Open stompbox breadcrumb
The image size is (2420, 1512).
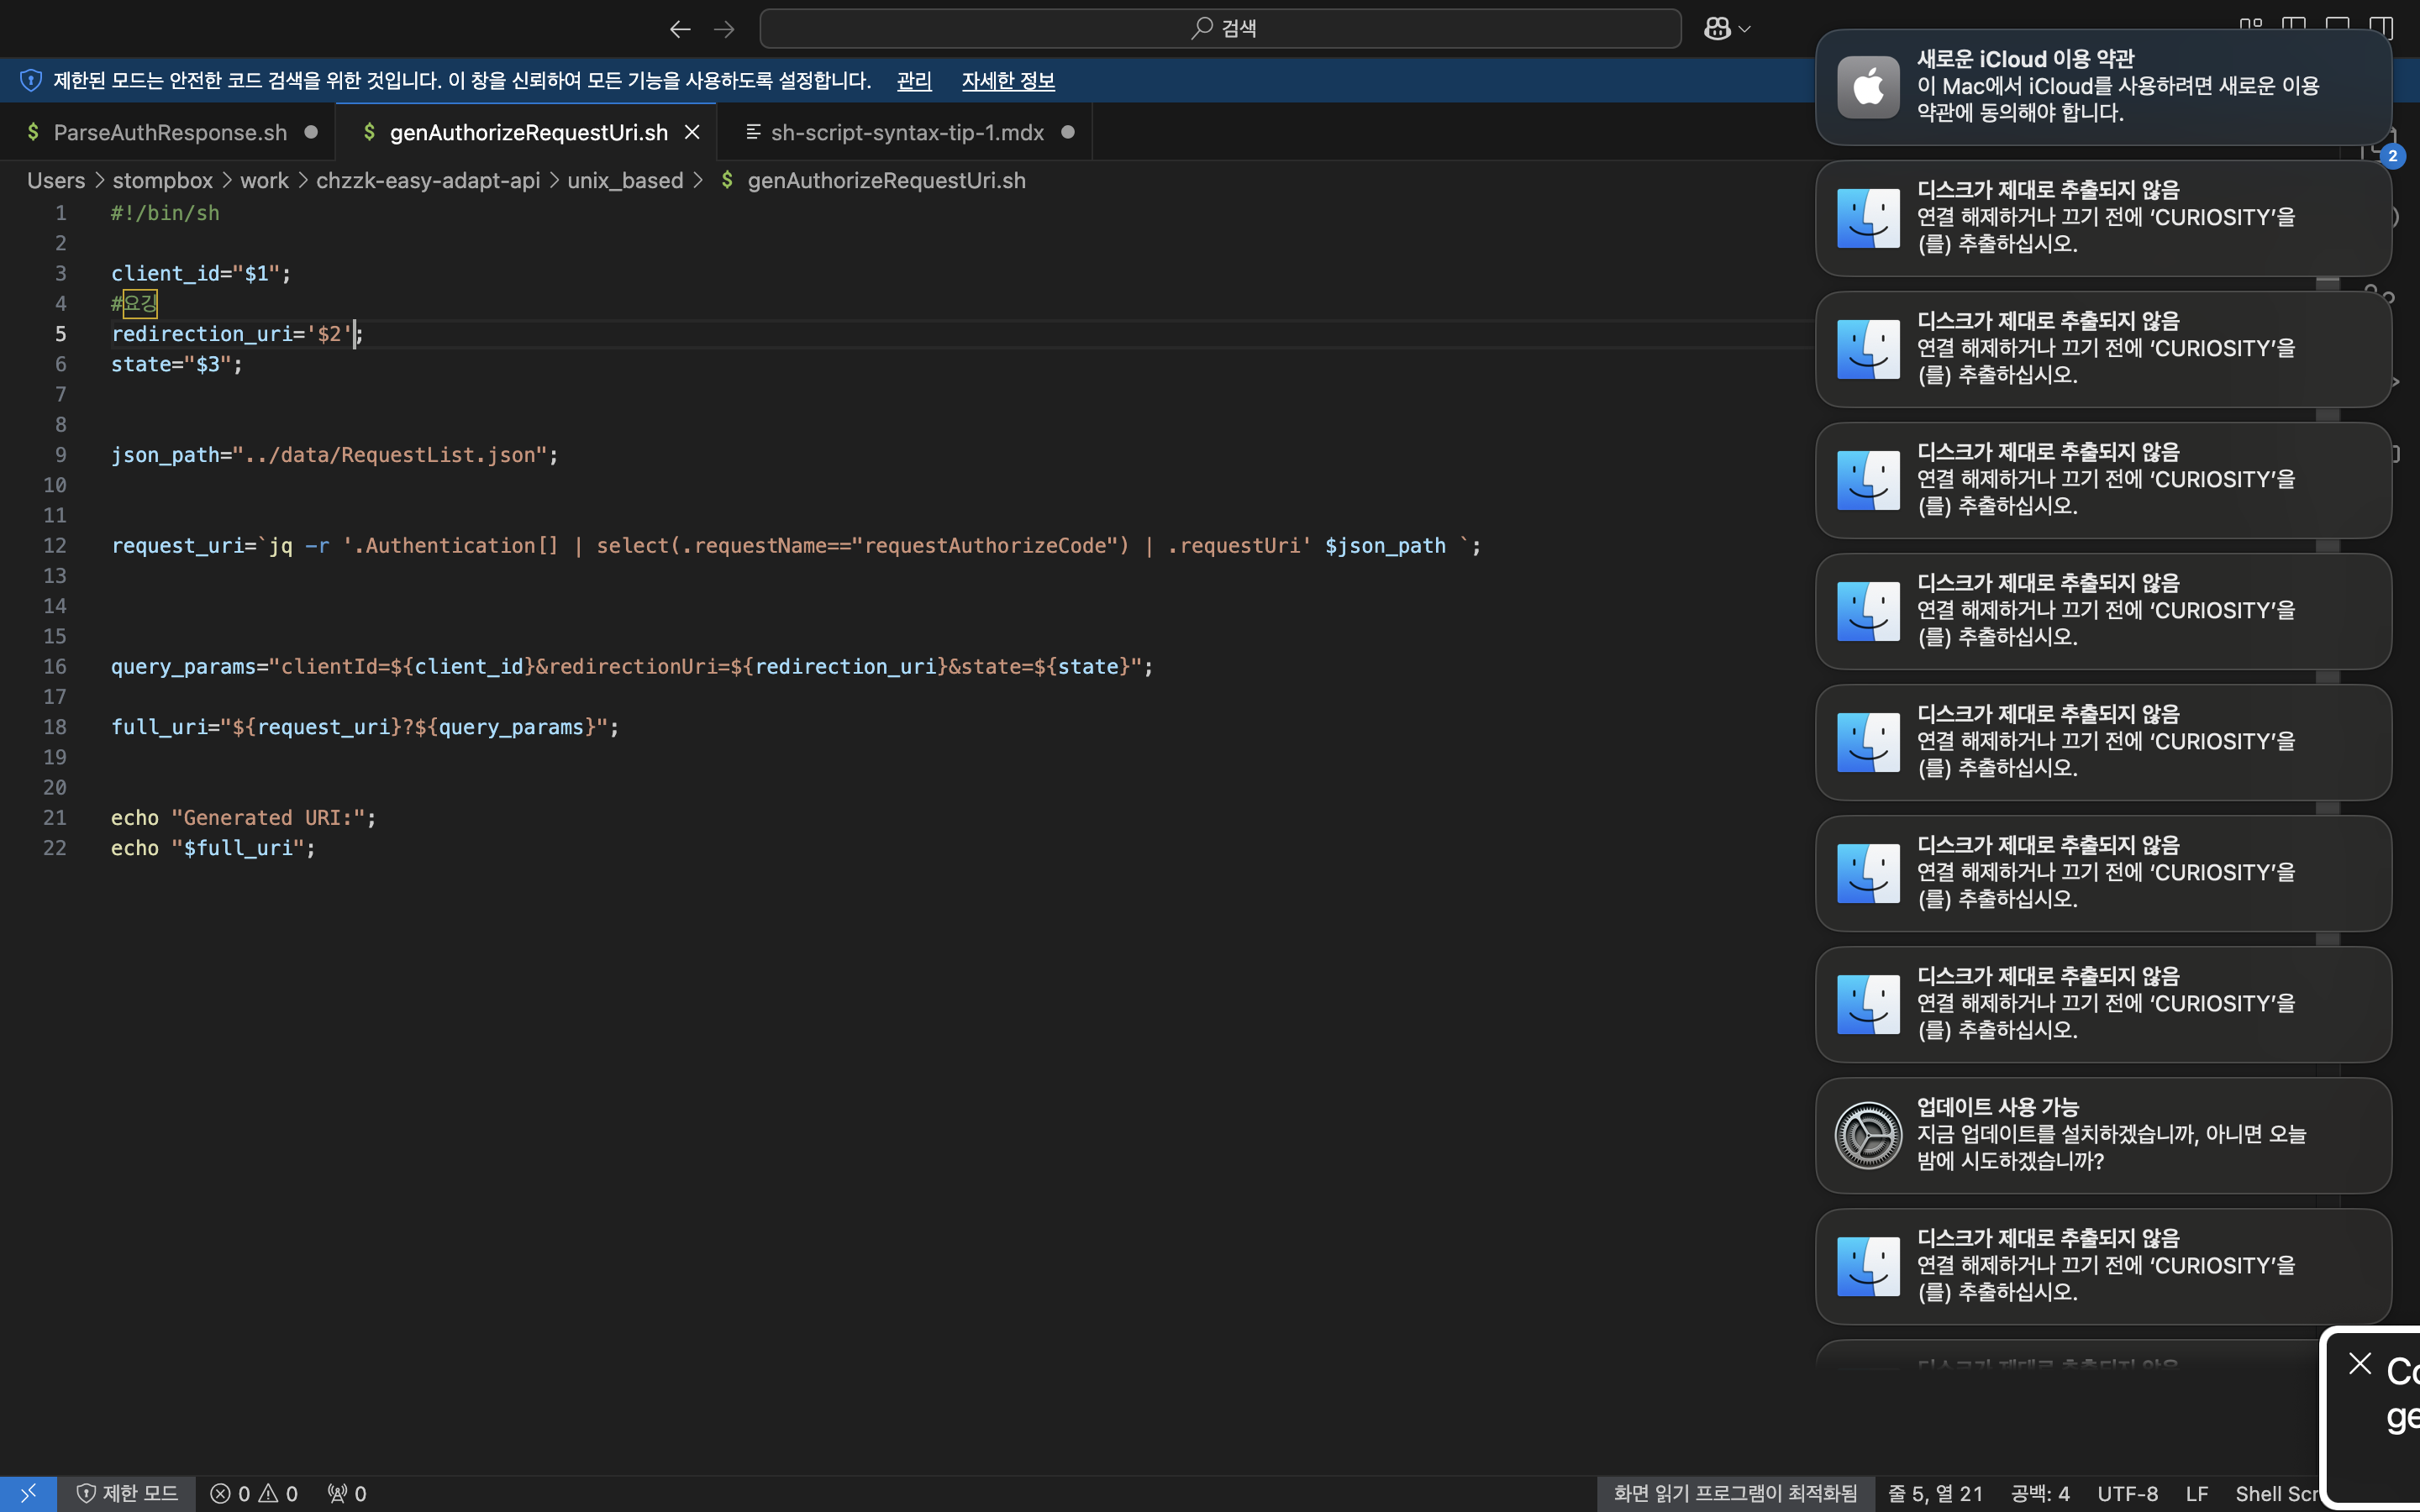click(x=163, y=180)
